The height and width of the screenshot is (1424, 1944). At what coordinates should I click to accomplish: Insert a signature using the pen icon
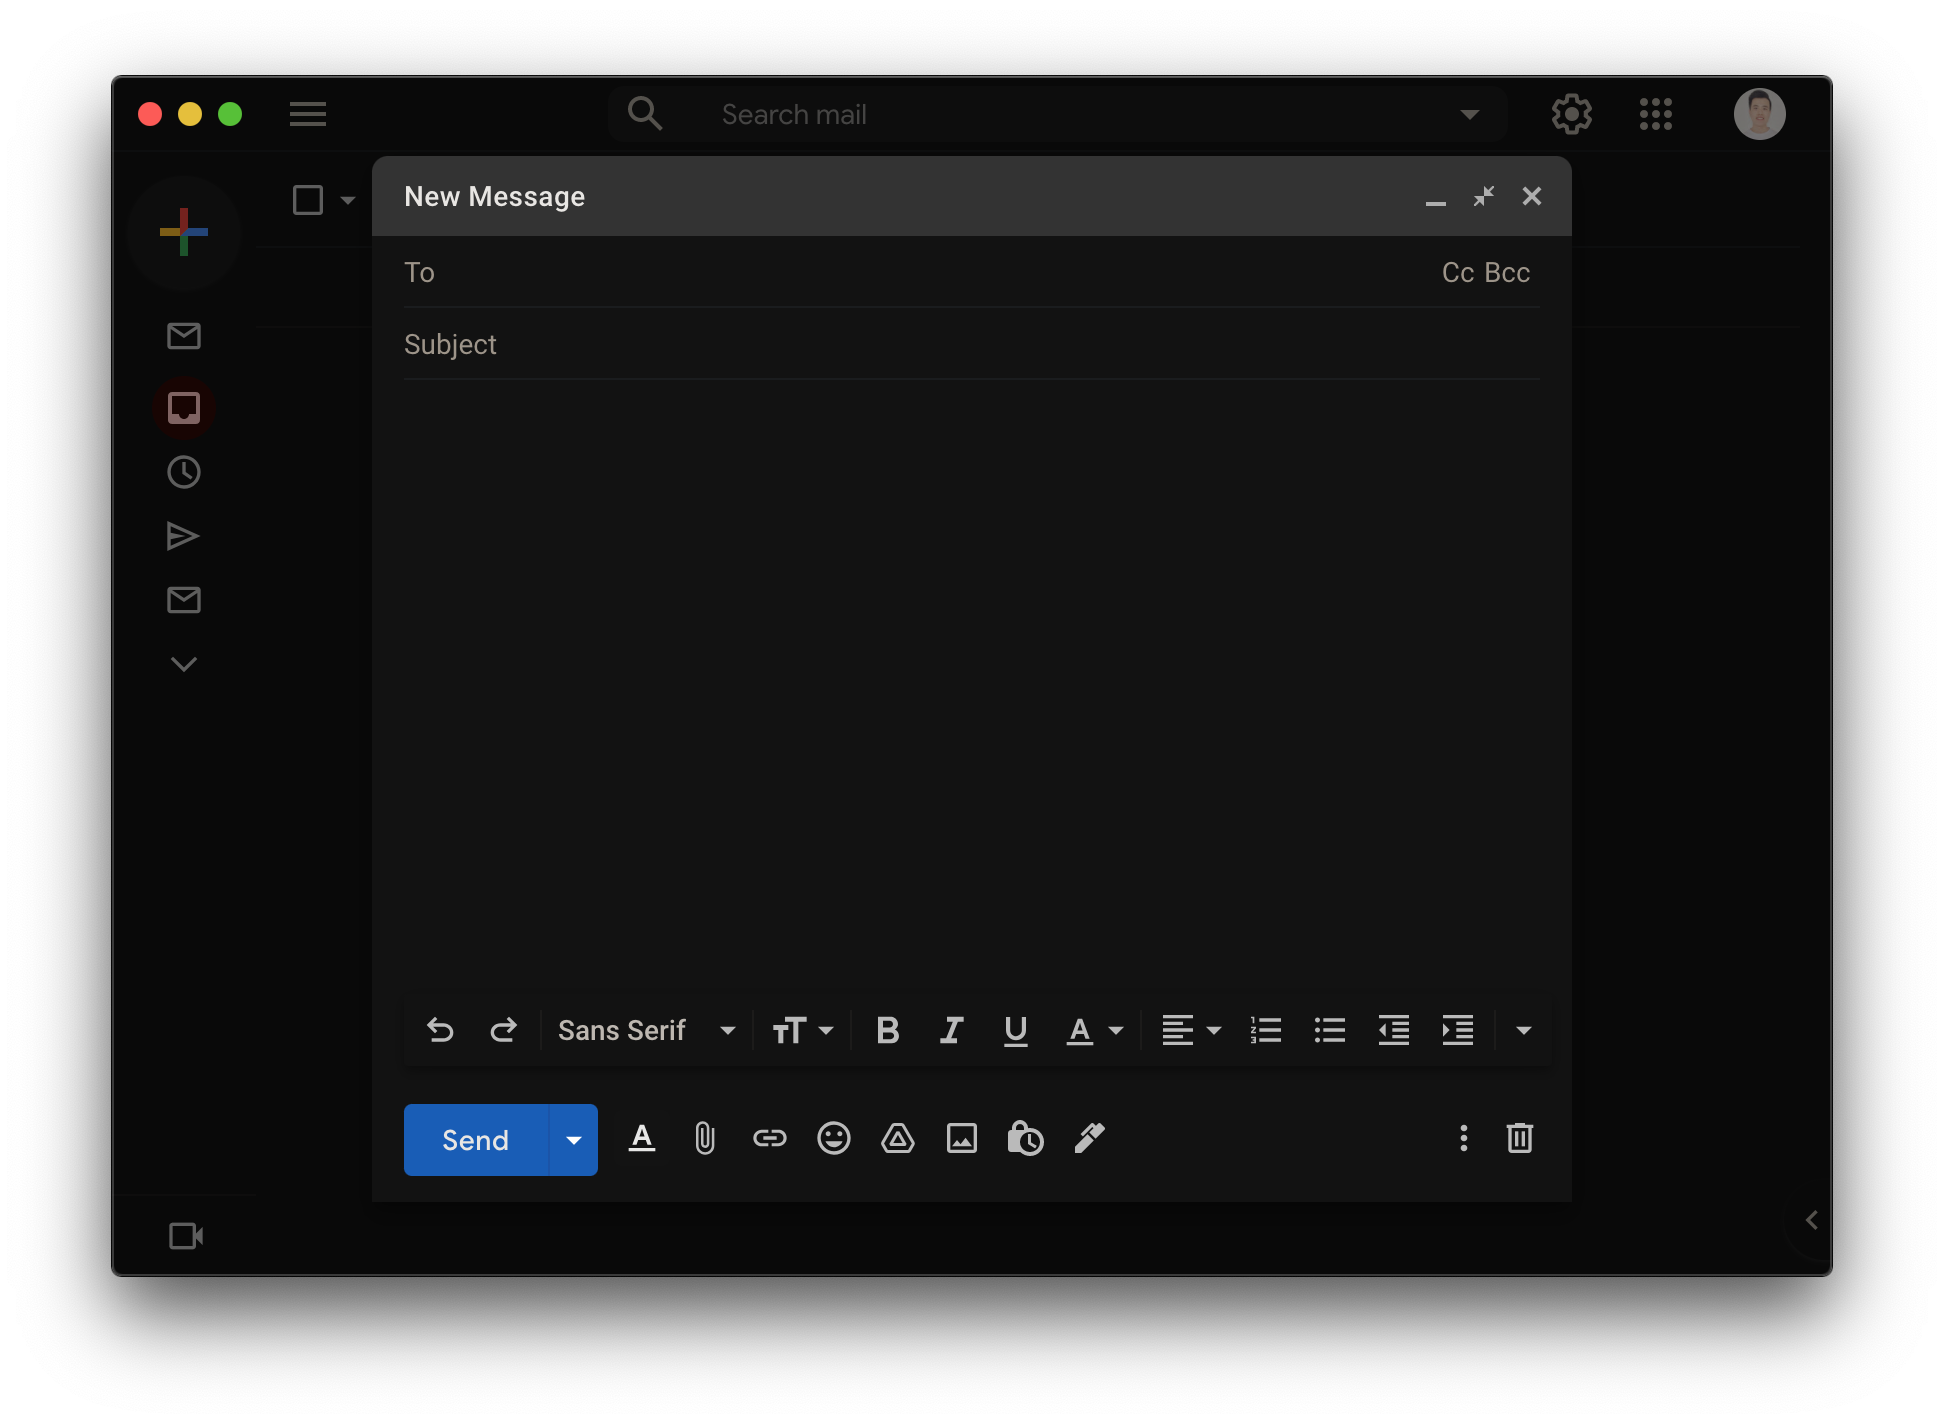[x=1089, y=1138]
